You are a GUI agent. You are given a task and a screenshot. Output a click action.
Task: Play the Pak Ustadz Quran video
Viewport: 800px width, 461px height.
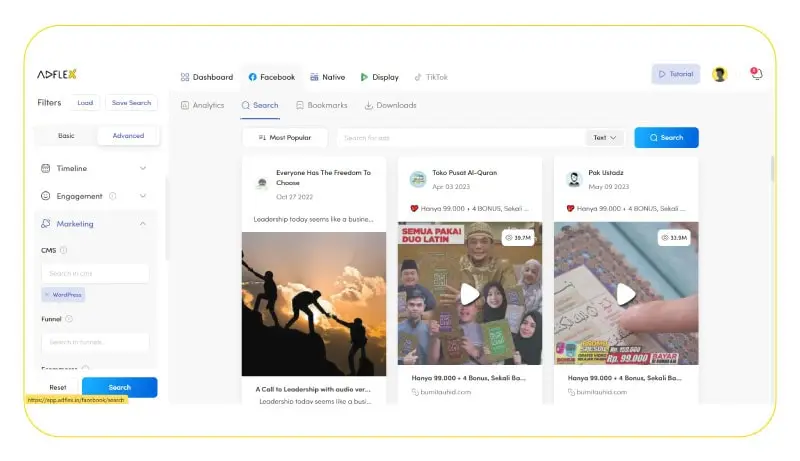[626, 294]
